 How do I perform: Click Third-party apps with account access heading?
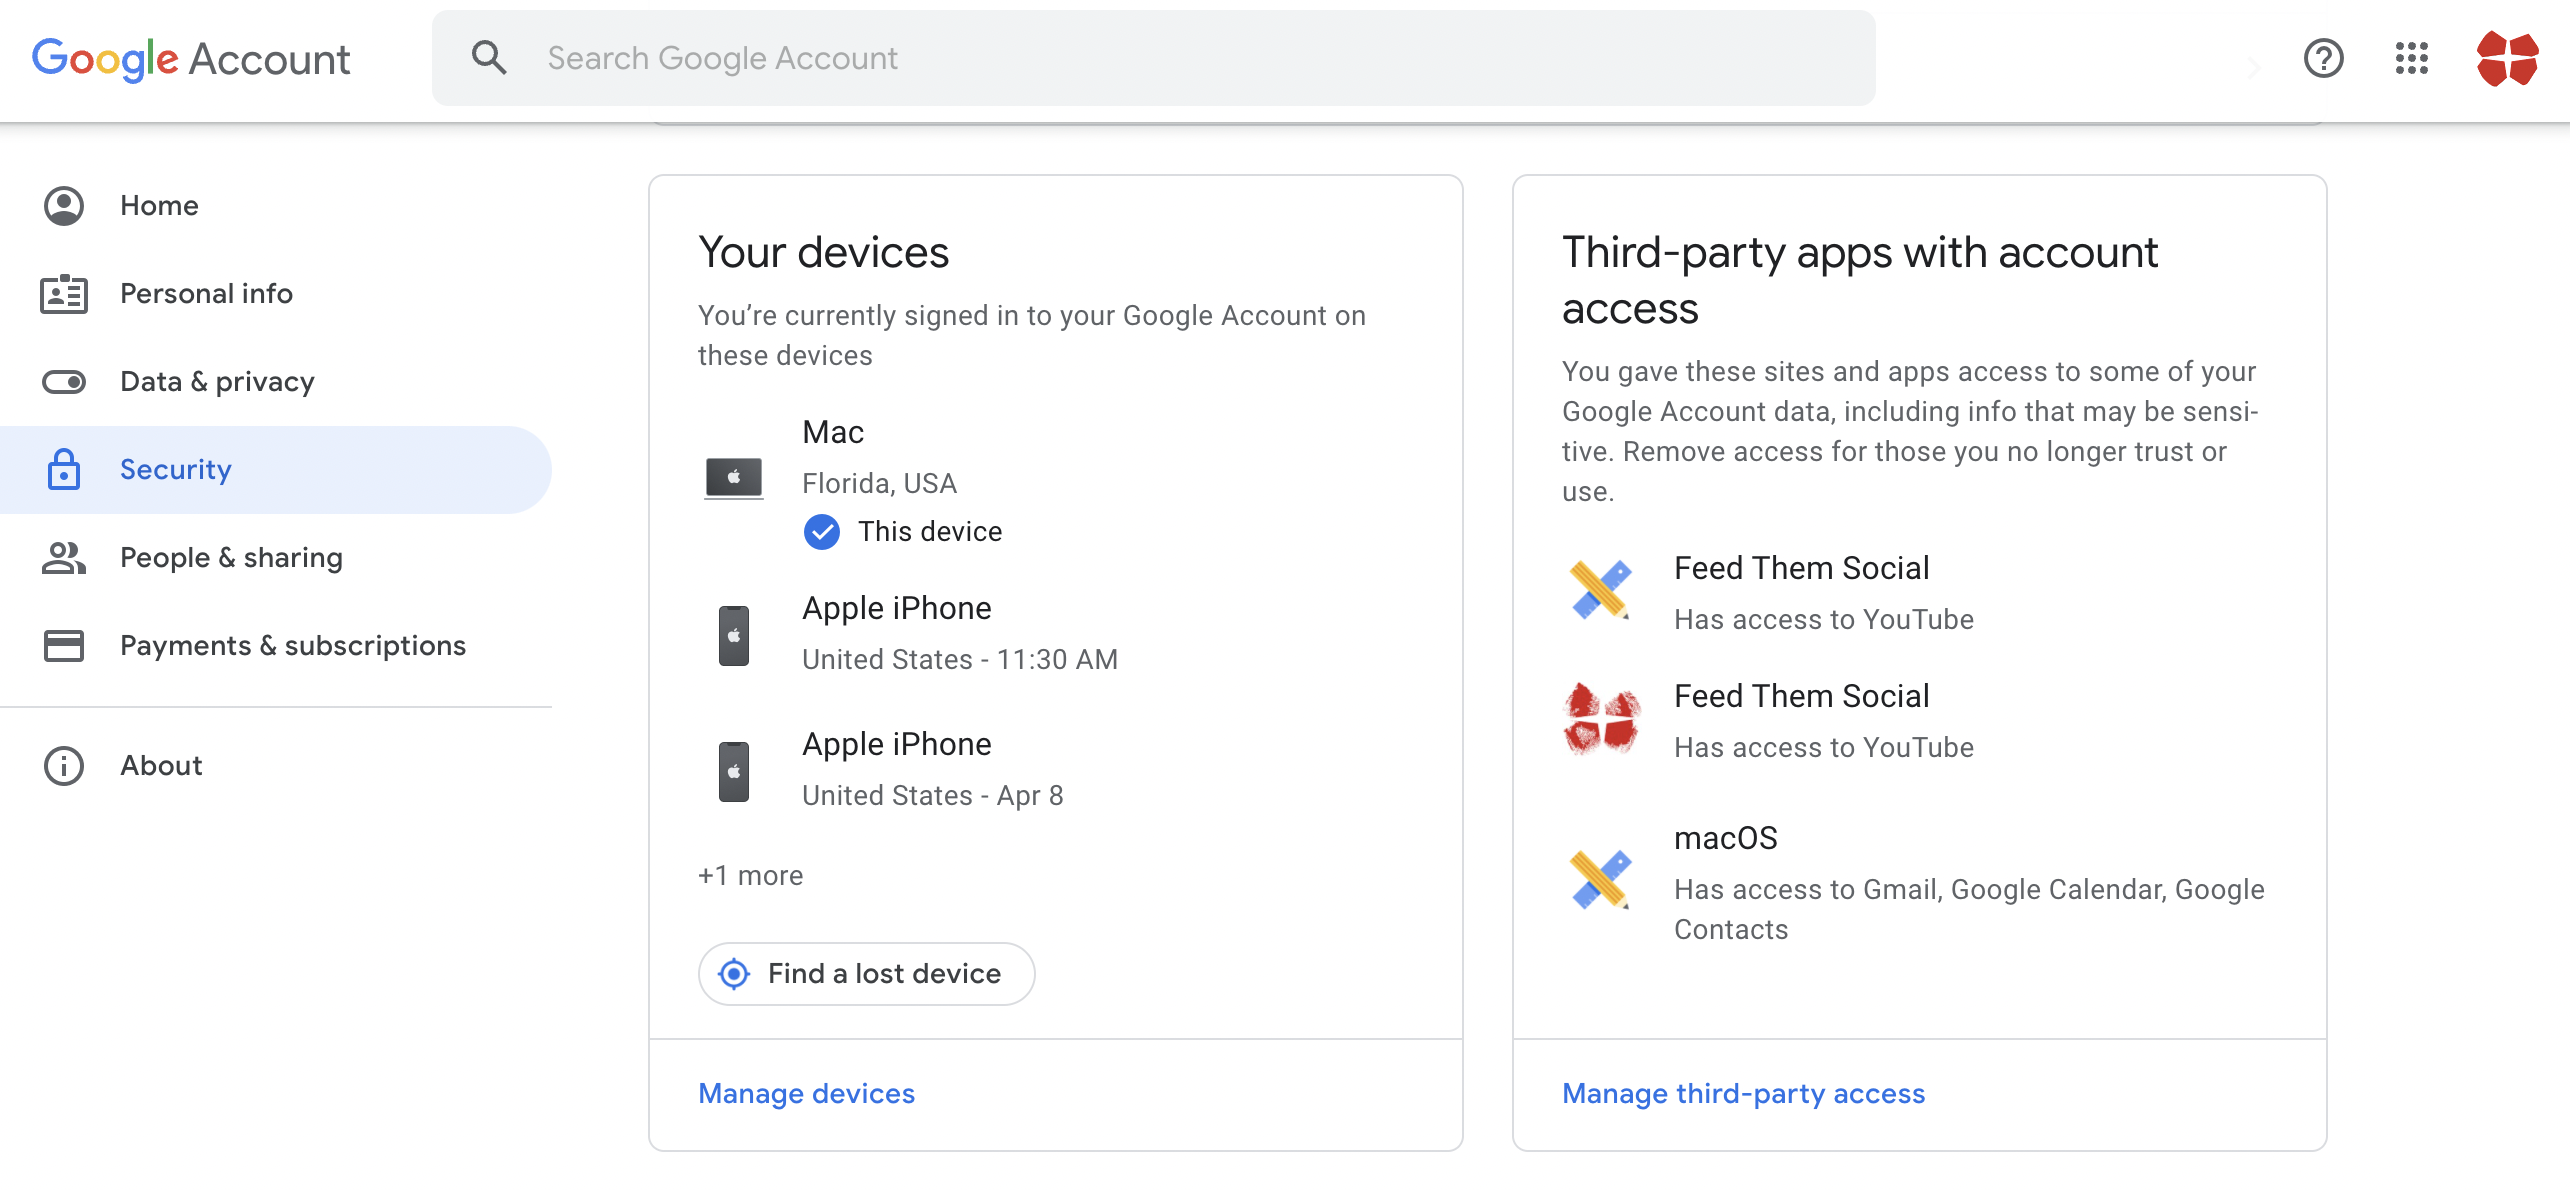click(1860, 280)
